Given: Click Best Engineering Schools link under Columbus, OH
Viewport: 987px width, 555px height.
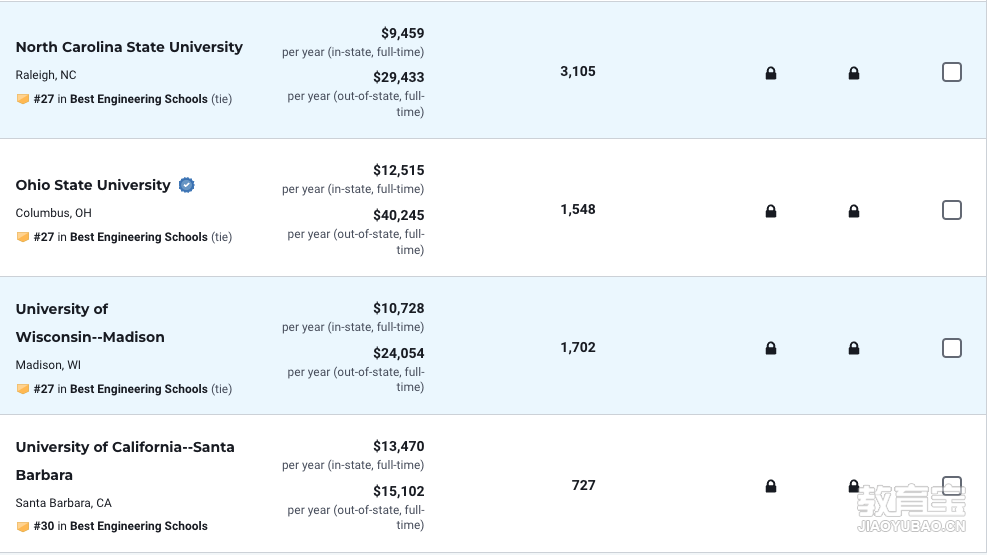Looking at the screenshot, I should pyautogui.click(x=138, y=237).
